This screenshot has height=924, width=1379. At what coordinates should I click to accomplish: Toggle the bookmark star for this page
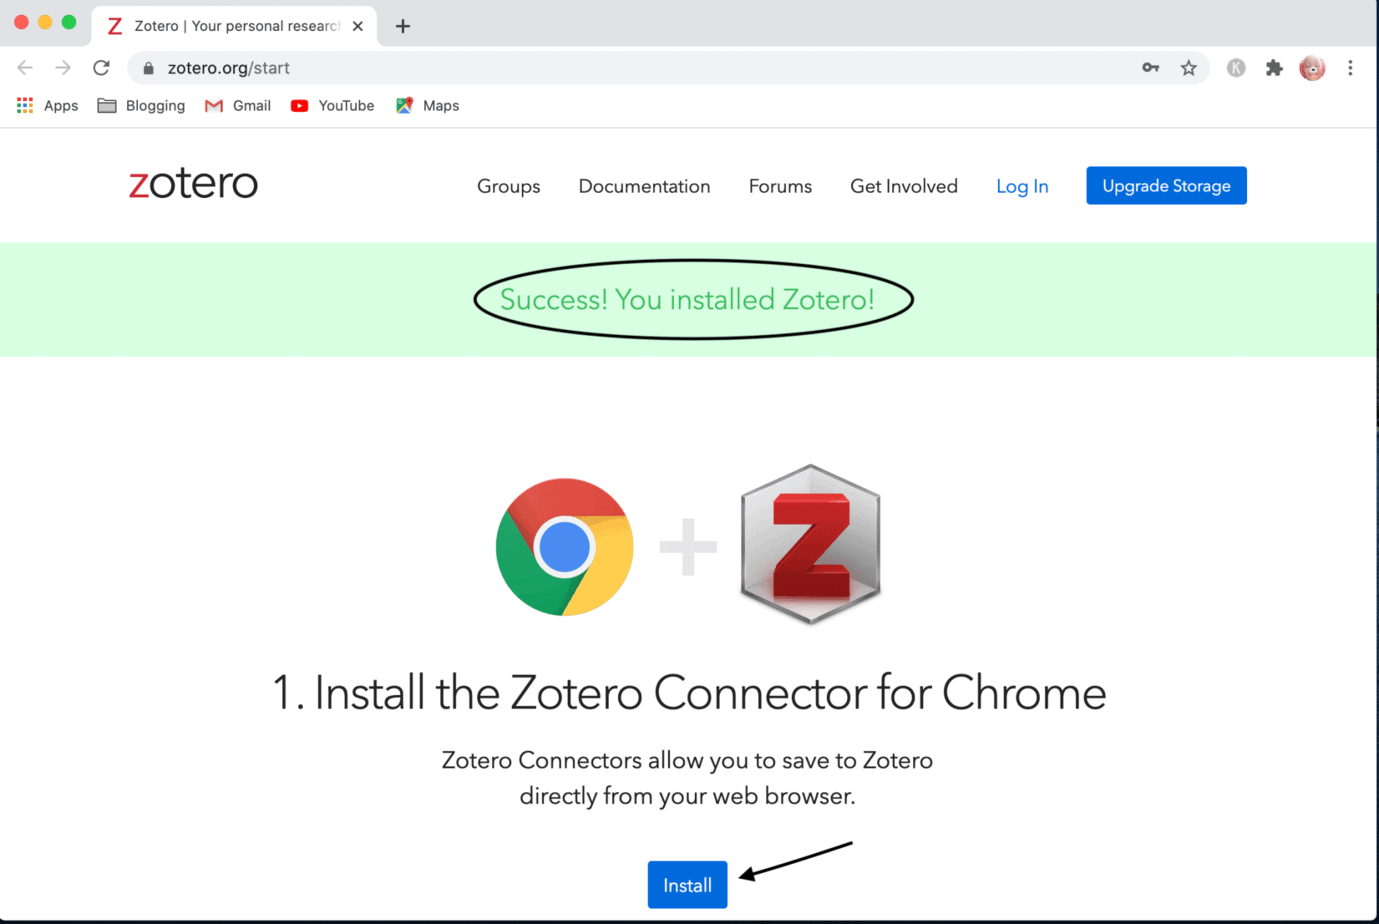(1189, 68)
